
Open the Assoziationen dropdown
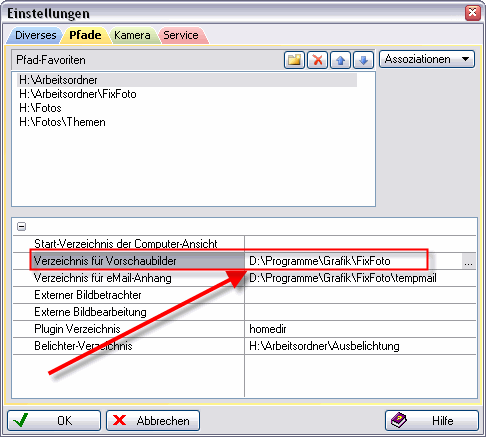tap(427, 59)
